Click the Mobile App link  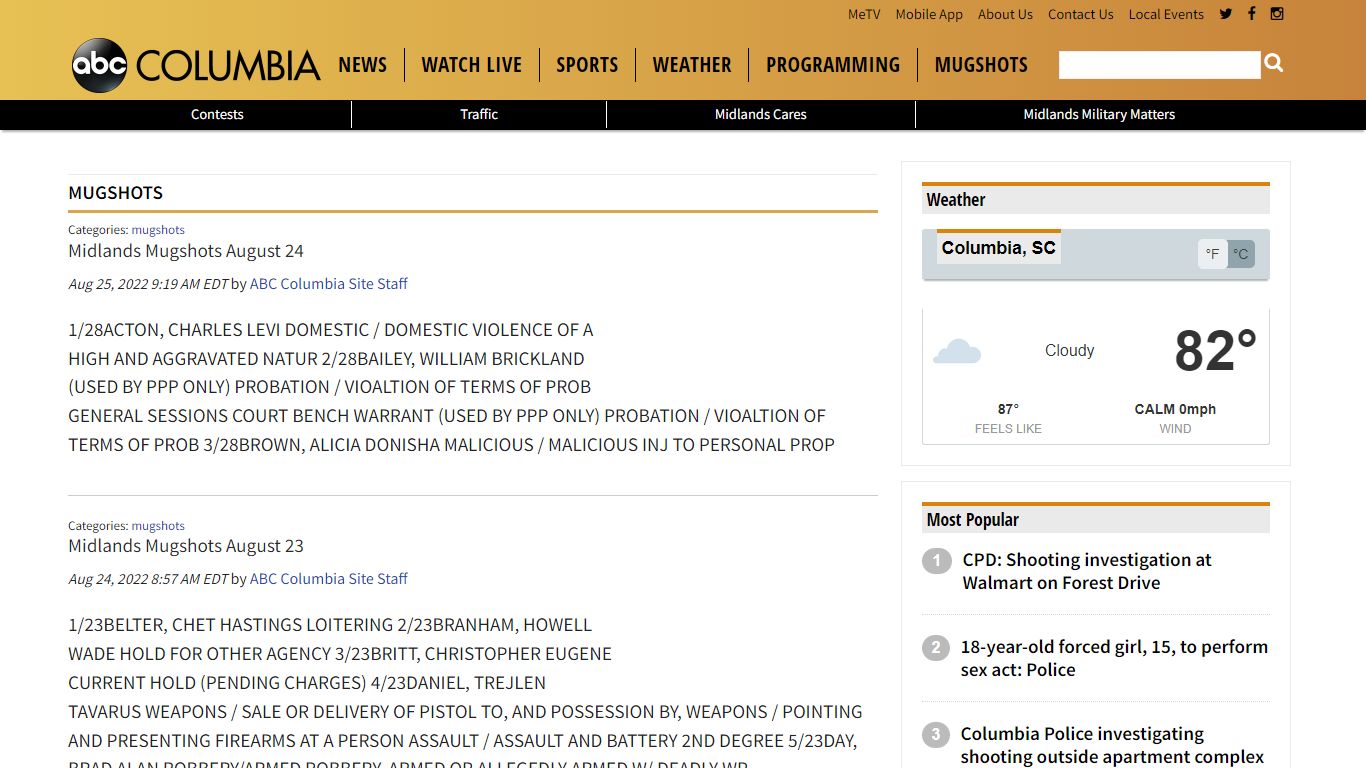click(x=929, y=14)
